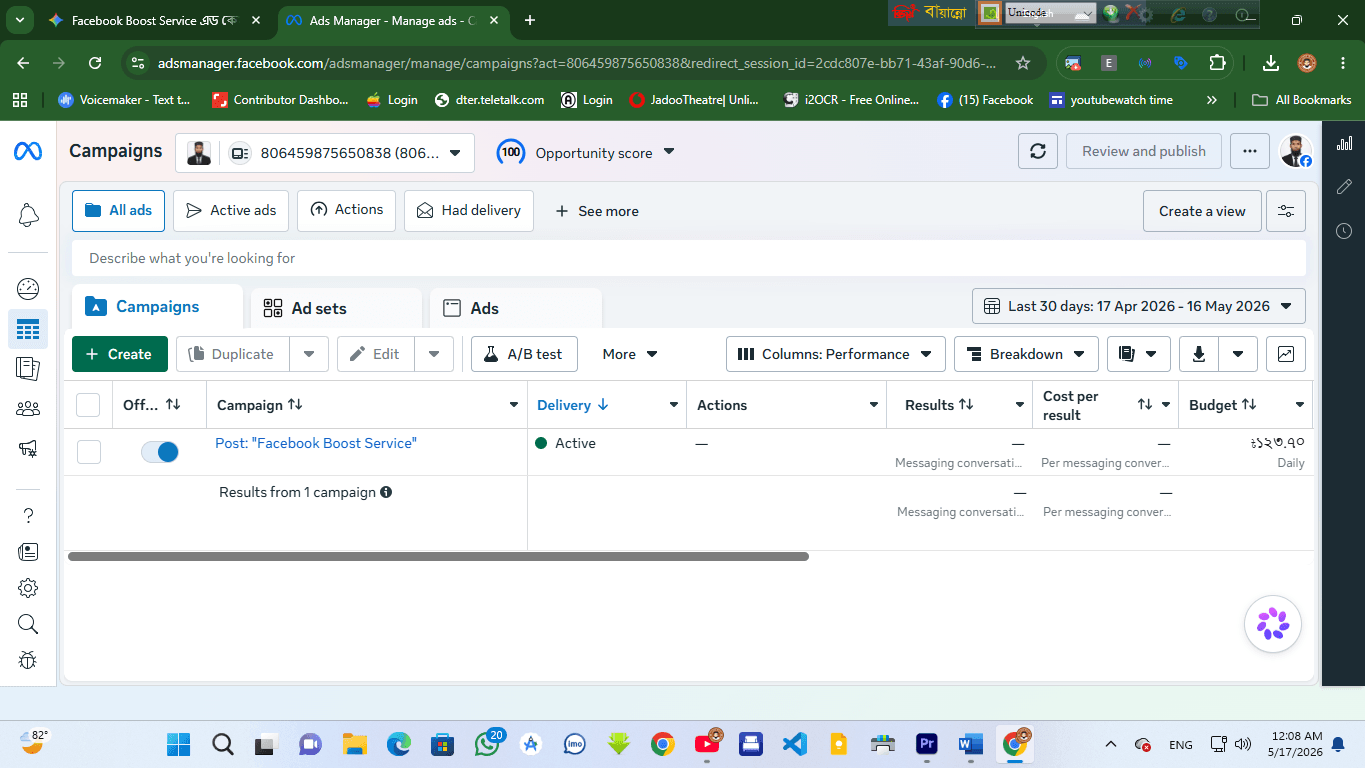Bookmark this page with the star icon
Image resolution: width=1365 pixels, height=768 pixels.
pos(1023,63)
